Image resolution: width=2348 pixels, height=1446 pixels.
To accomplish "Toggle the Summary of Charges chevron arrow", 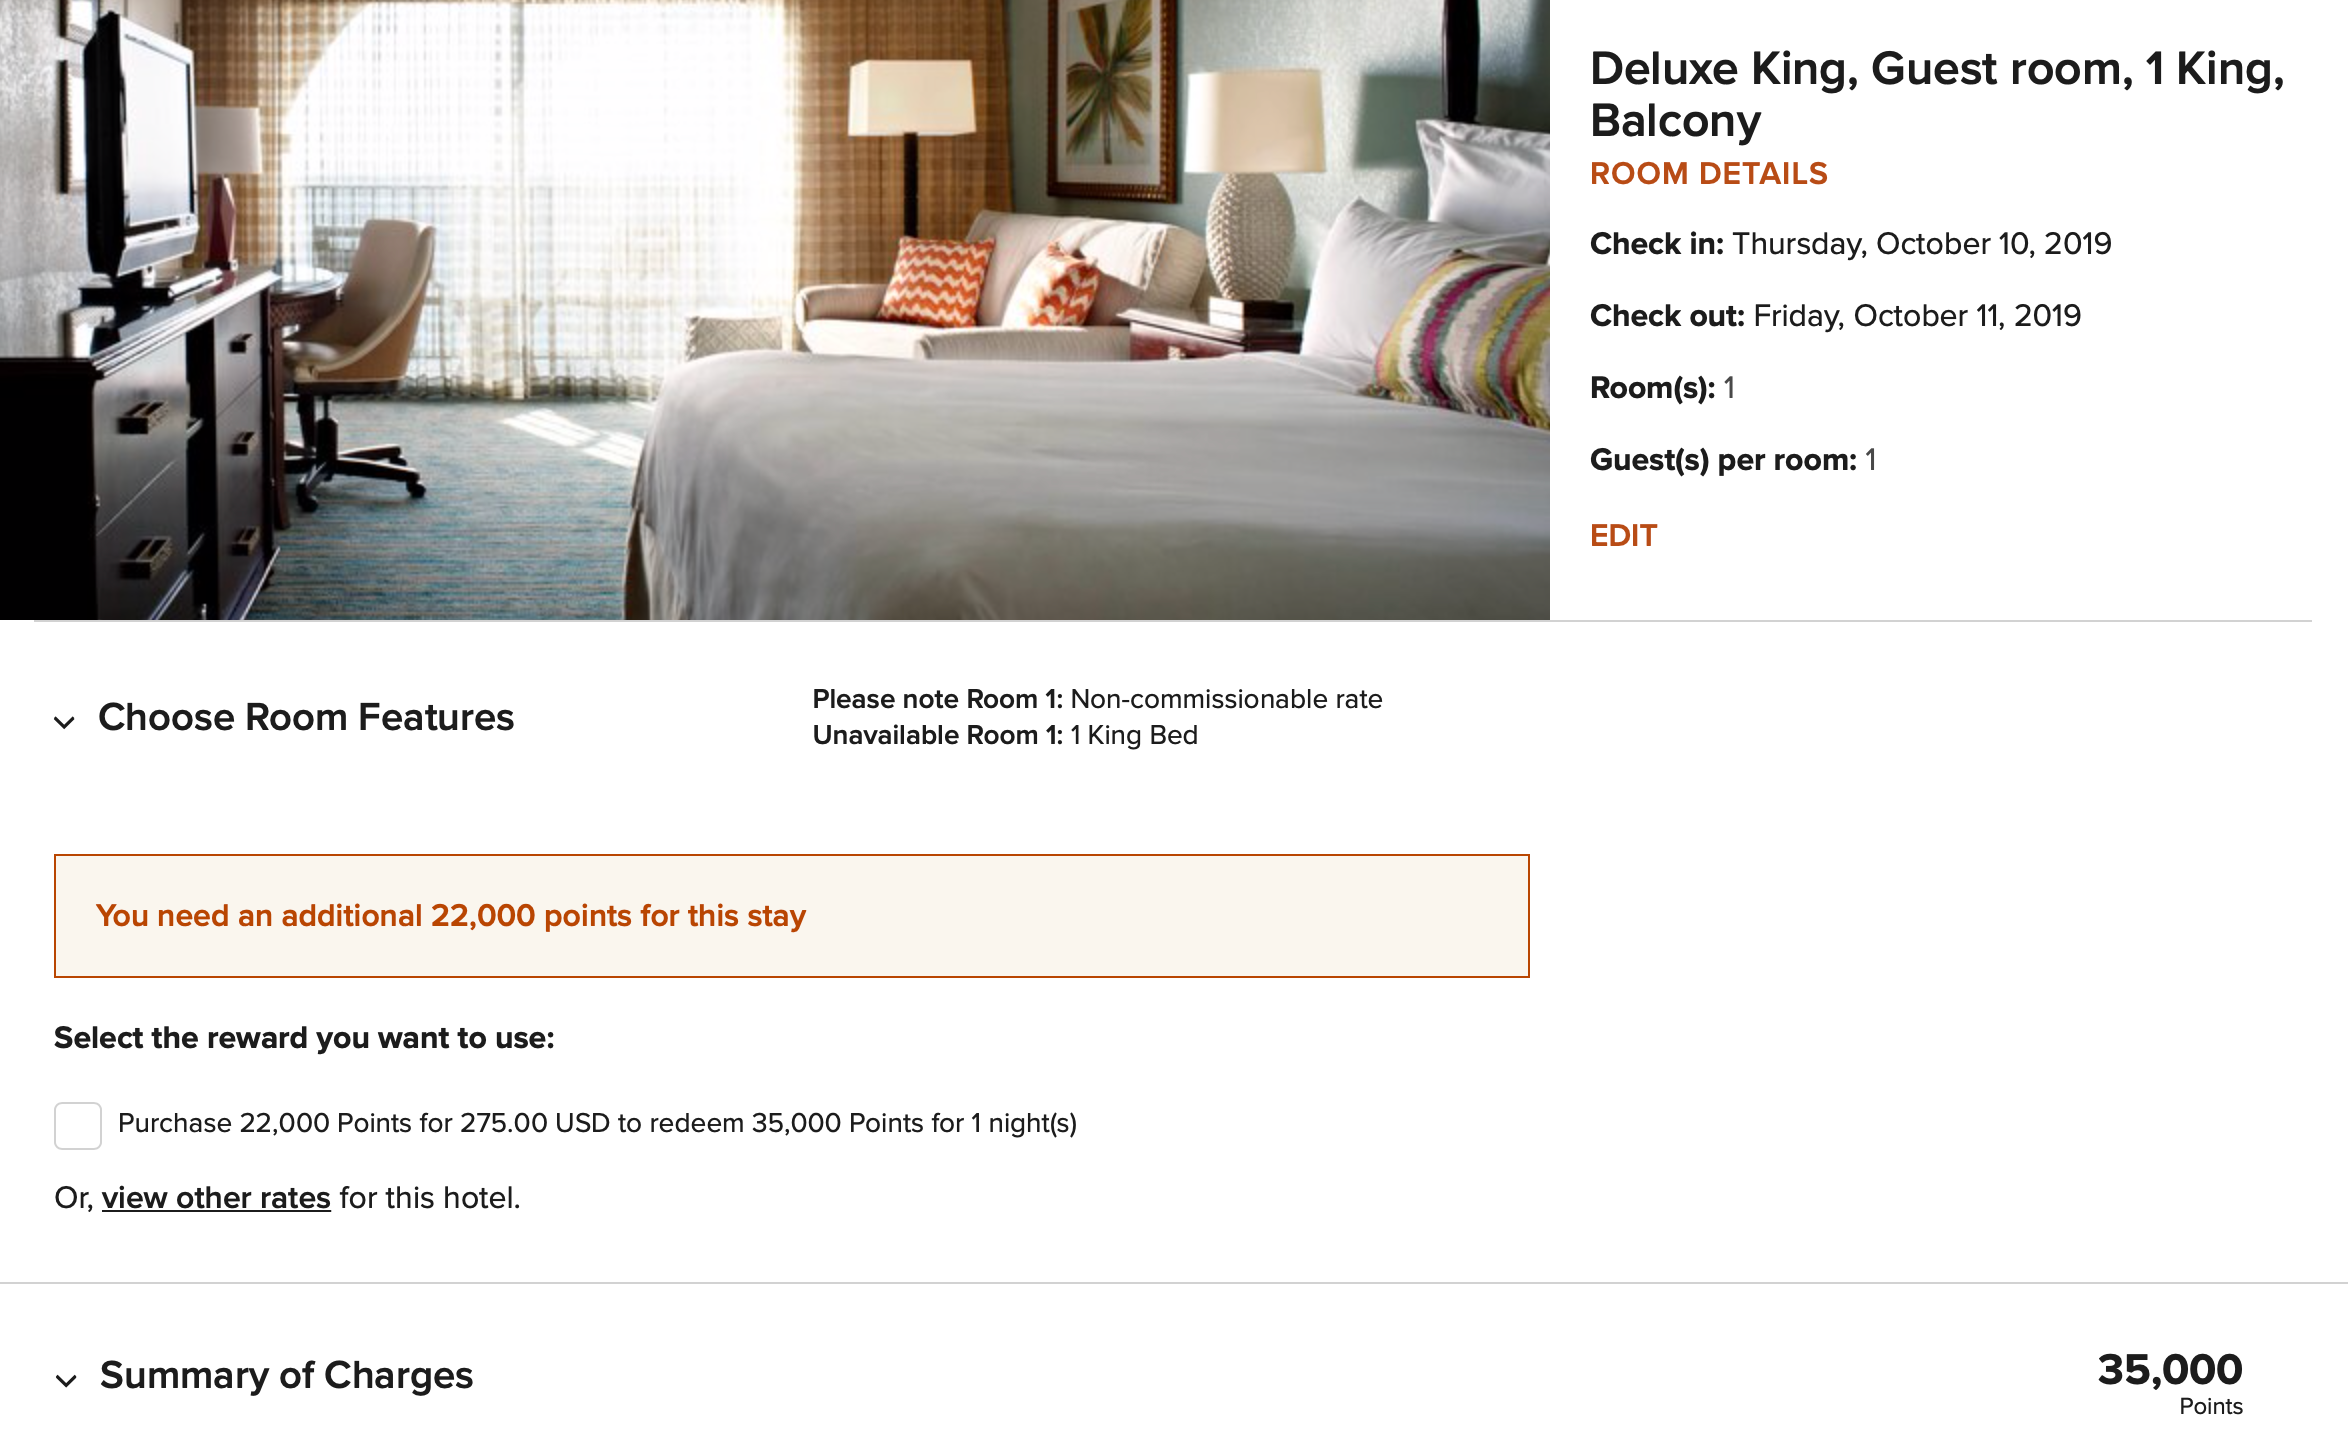I will pyautogui.click(x=67, y=1381).
